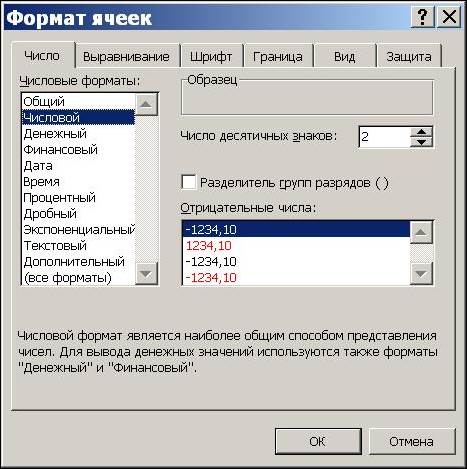Increase decimal places with up spinner arrow
The height and width of the screenshot is (469, 467).
coord(422,132)
